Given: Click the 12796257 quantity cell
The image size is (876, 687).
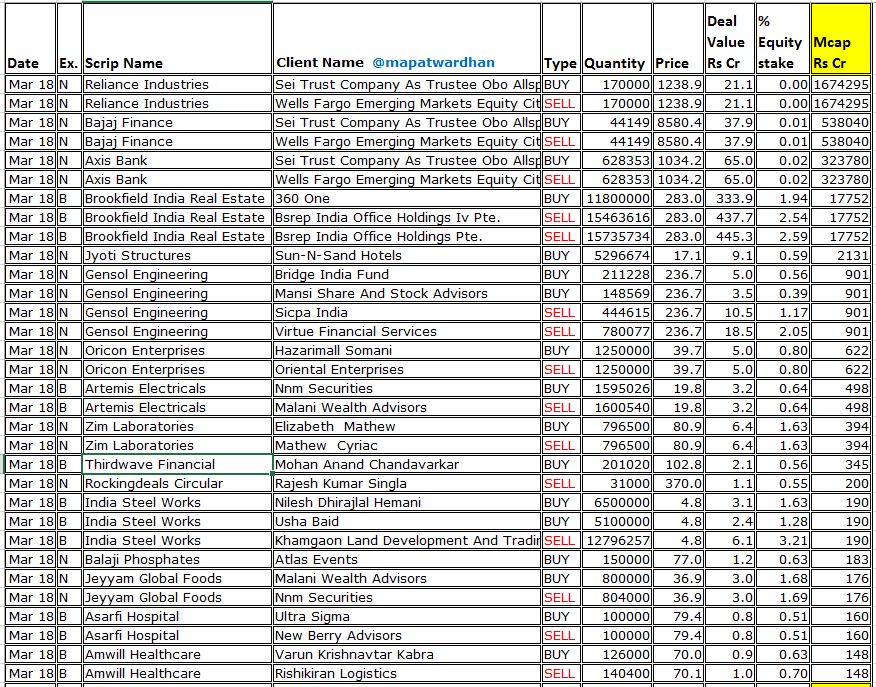Looking at the screenshot, I should point(616,541).
